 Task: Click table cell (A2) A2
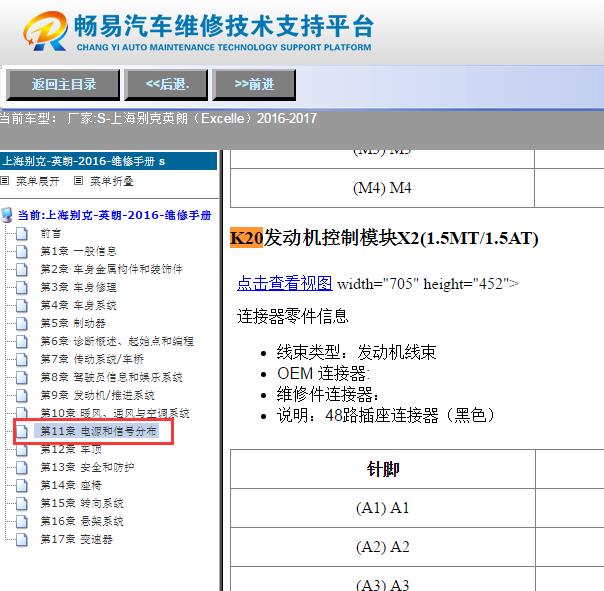[383, 547]
